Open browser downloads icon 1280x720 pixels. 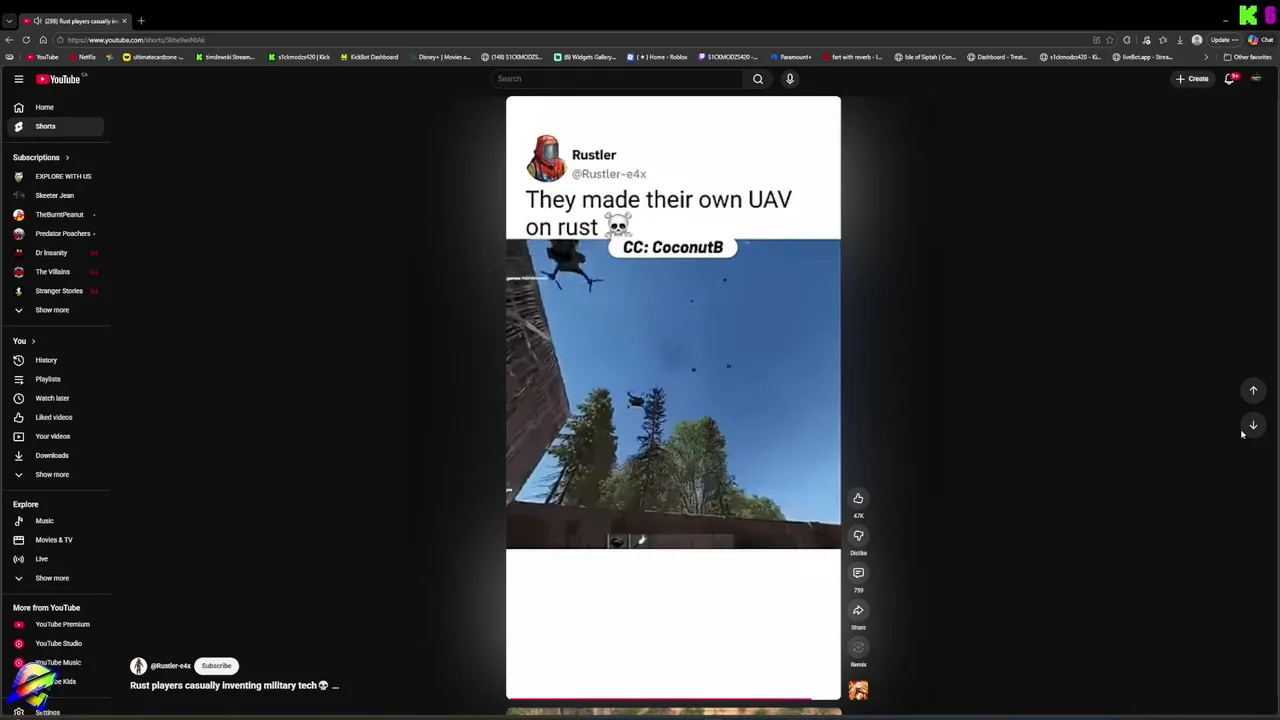(x=1180, y=40)
